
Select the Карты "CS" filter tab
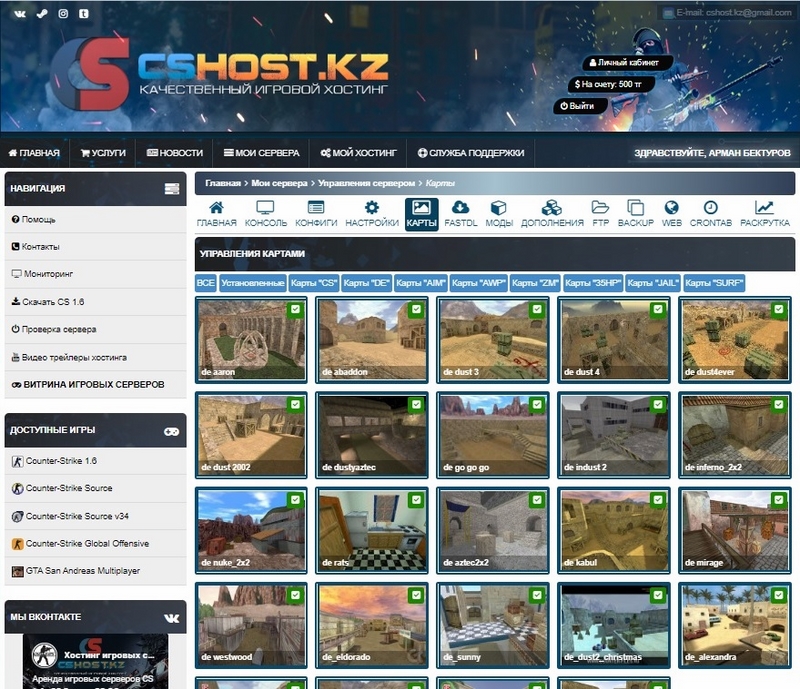314,283
